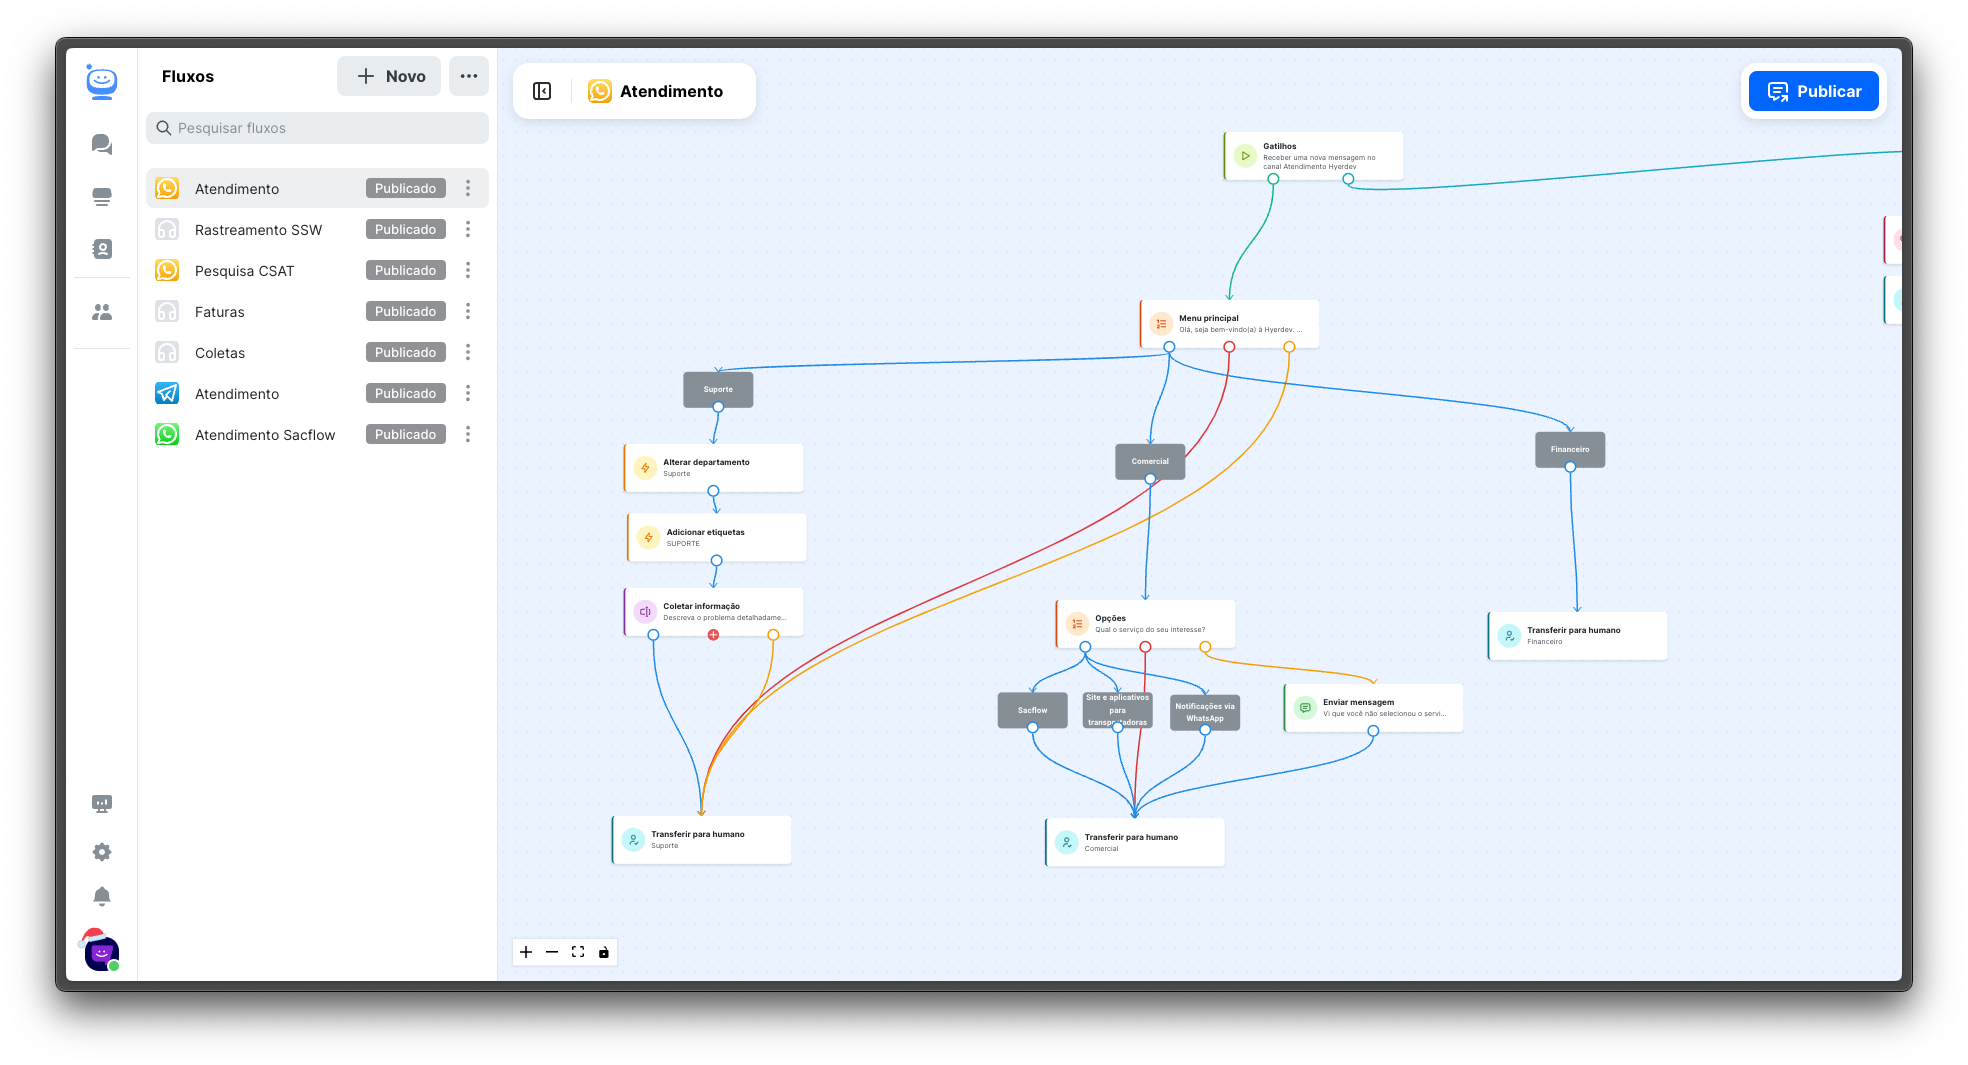Screen dimensions: 1968x1065
Task: Zoom in on the flow canvas
Action: pyautogui.click(x=526, y=952)
